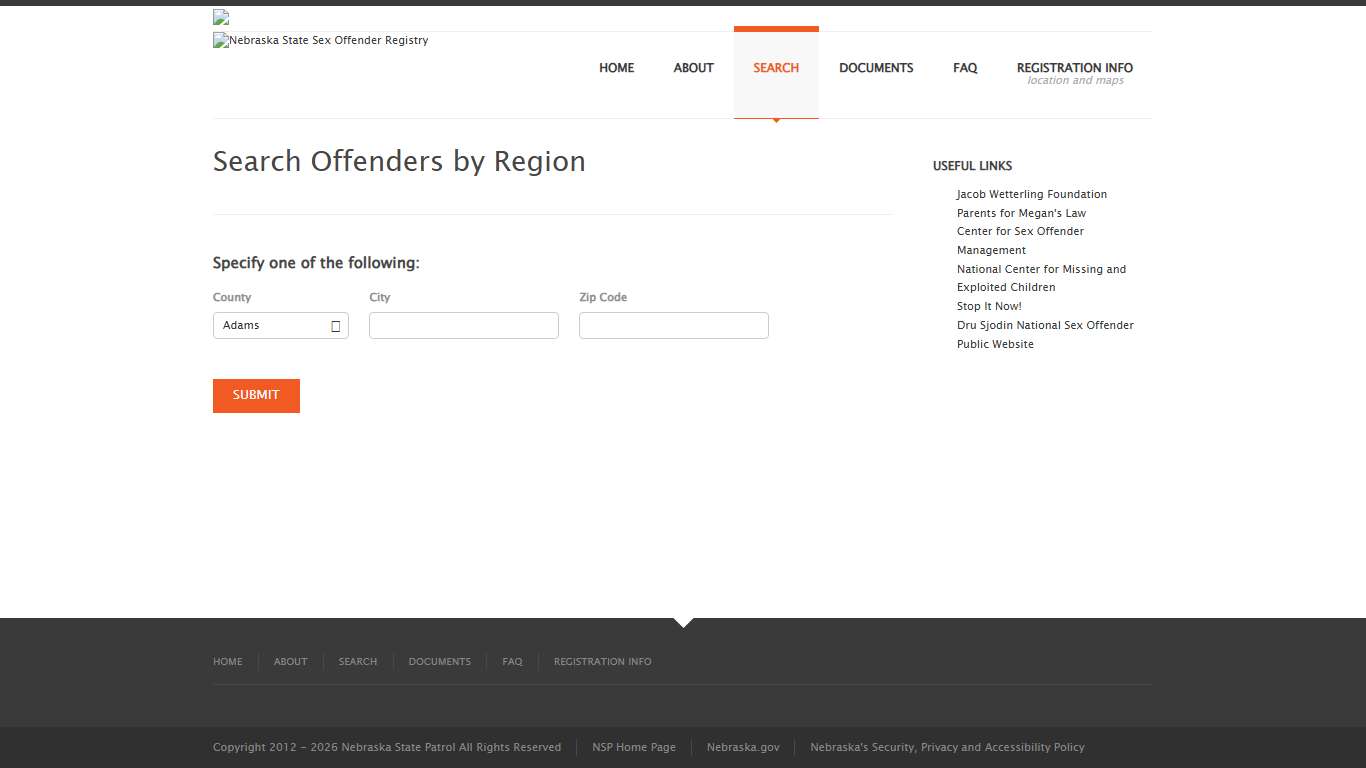Click the Stop It Now! link
Image resolution: width=1366 pixels, height=768 pixels.
(x=988, y=306)
